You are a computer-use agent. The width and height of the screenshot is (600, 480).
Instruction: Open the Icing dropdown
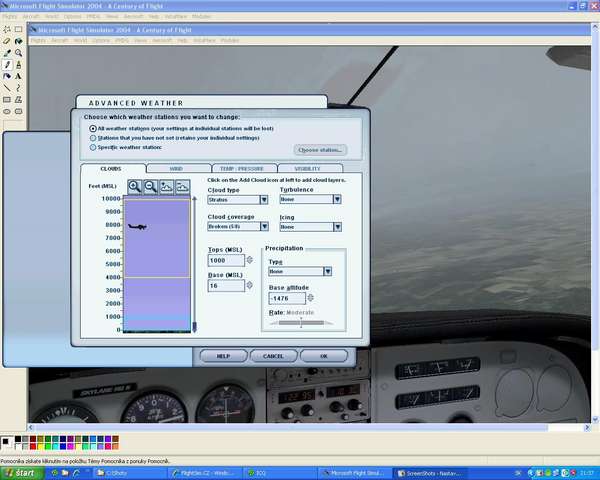[x=311, y=227]
